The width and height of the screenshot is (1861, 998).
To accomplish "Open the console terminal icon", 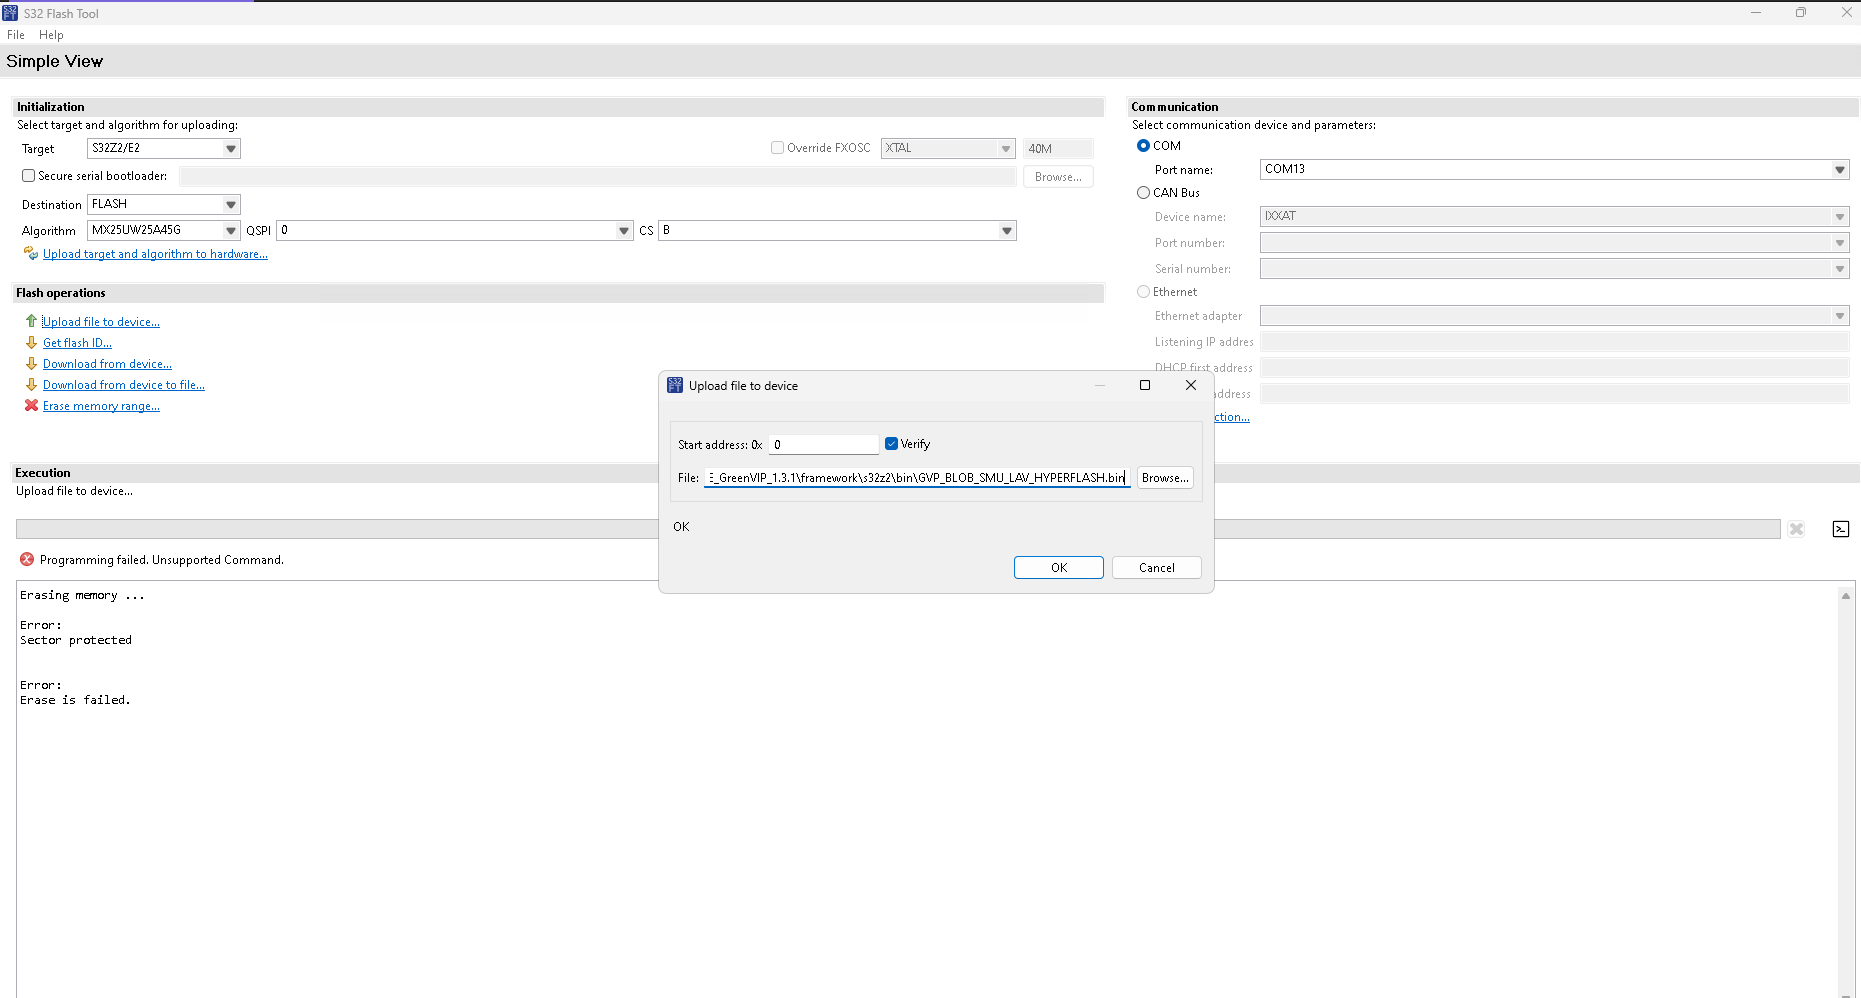I will click(1840, 529).
